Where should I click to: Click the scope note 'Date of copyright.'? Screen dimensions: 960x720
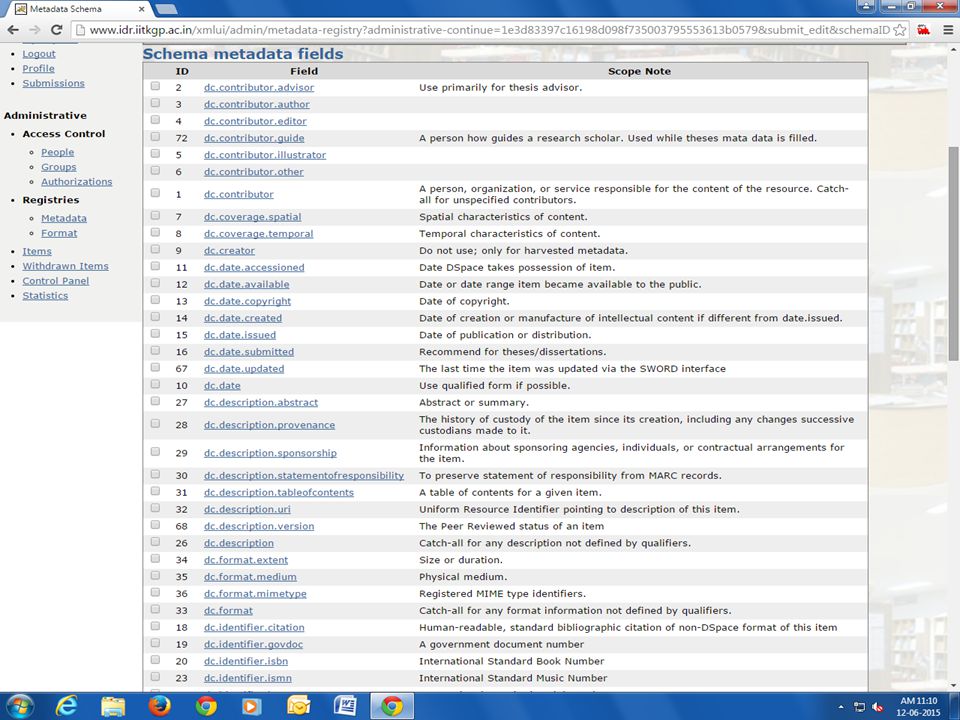pyautogui.click(x=464, y=301)
